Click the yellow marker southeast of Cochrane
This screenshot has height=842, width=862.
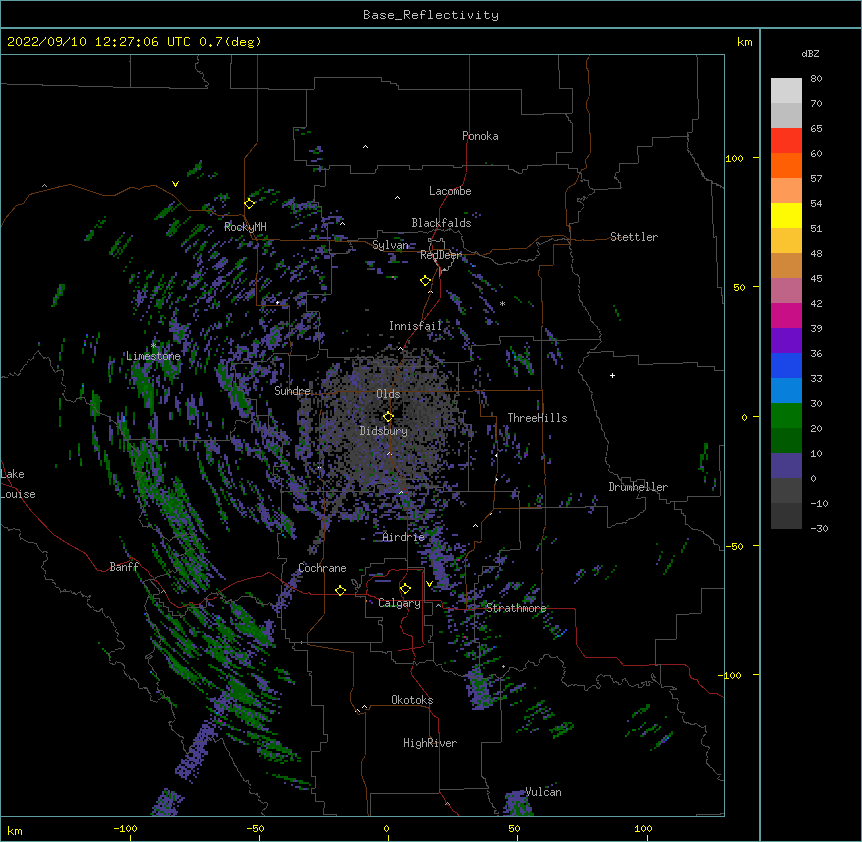340,590
